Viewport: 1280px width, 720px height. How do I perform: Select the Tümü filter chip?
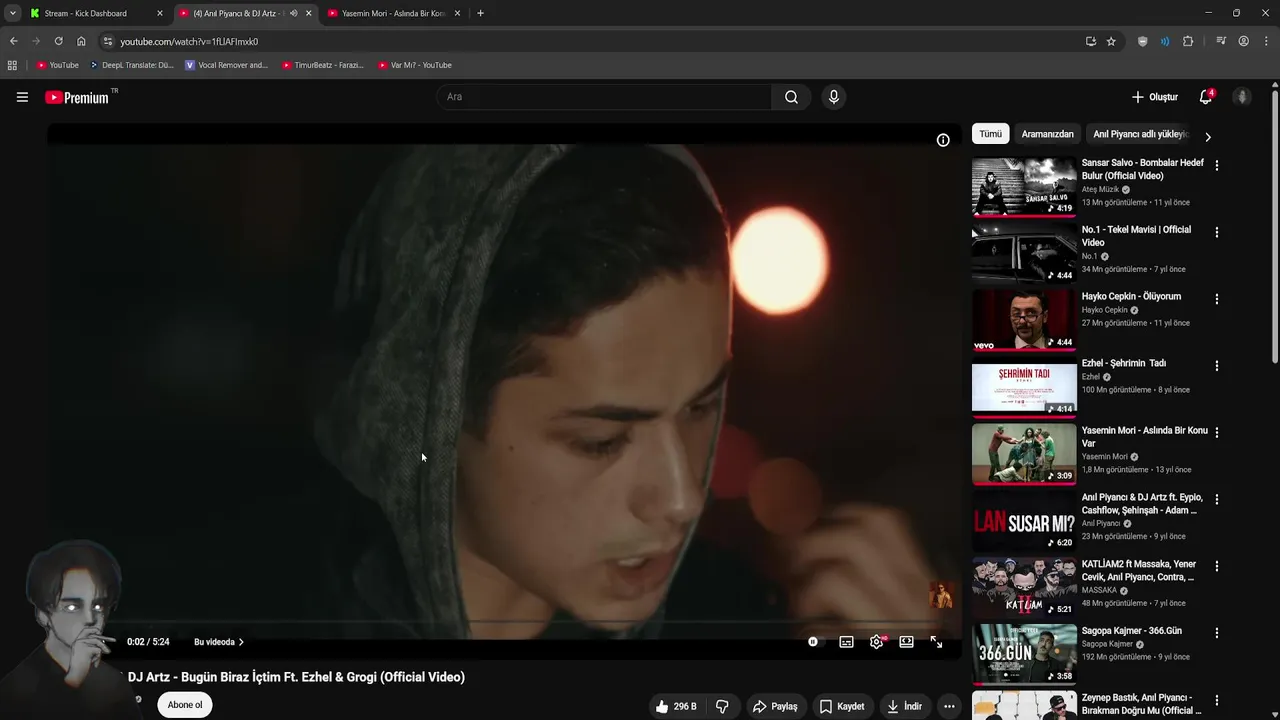tap(990, 134)
